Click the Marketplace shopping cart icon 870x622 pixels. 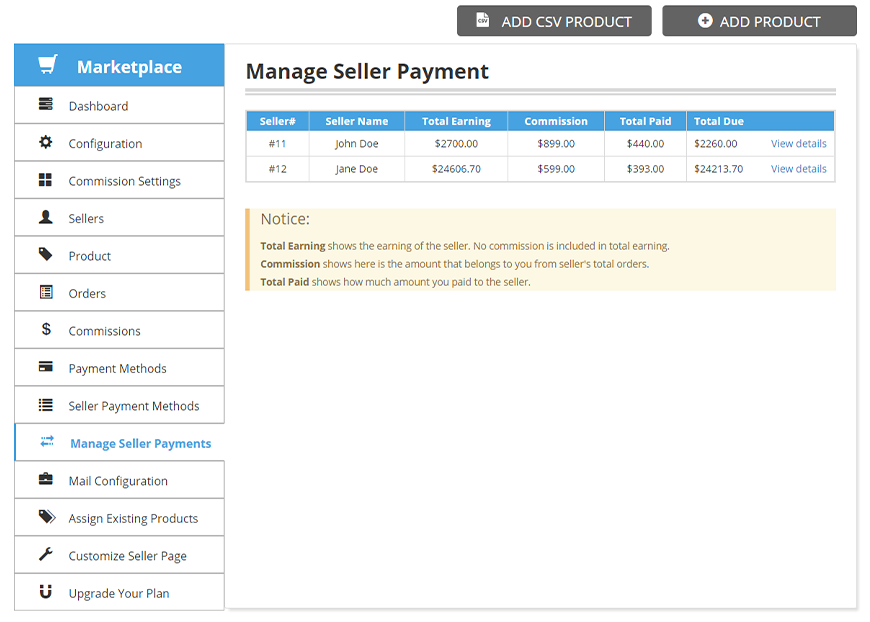48,65
